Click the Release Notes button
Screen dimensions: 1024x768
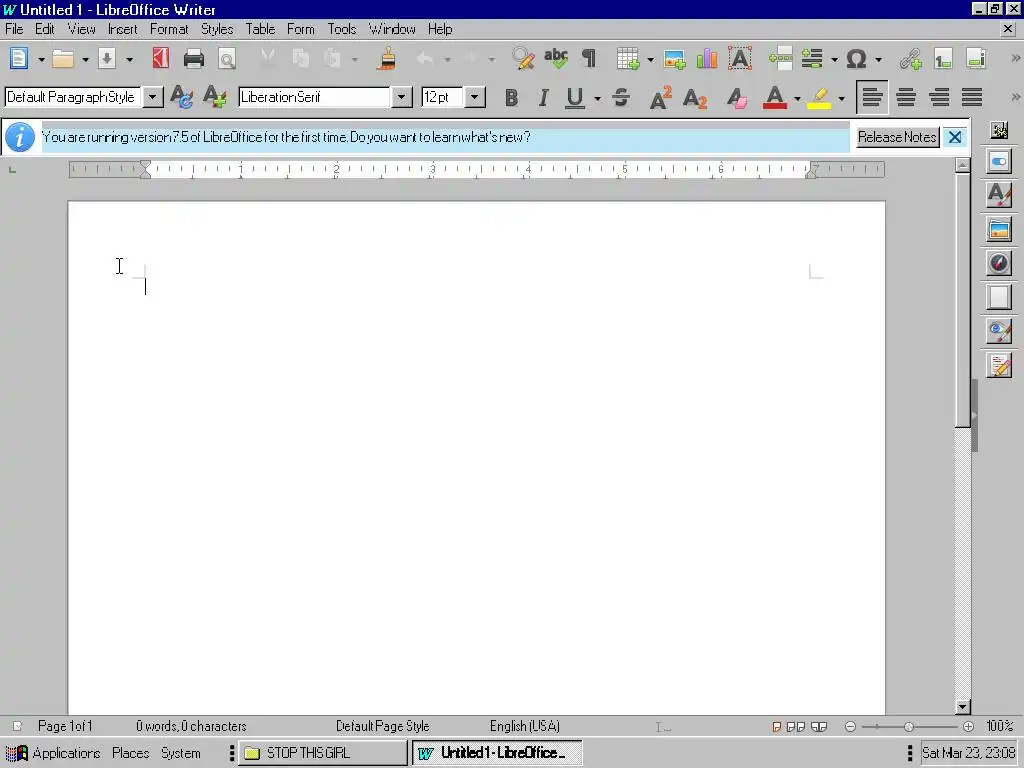pyautogui.click(x=897, y=137)
